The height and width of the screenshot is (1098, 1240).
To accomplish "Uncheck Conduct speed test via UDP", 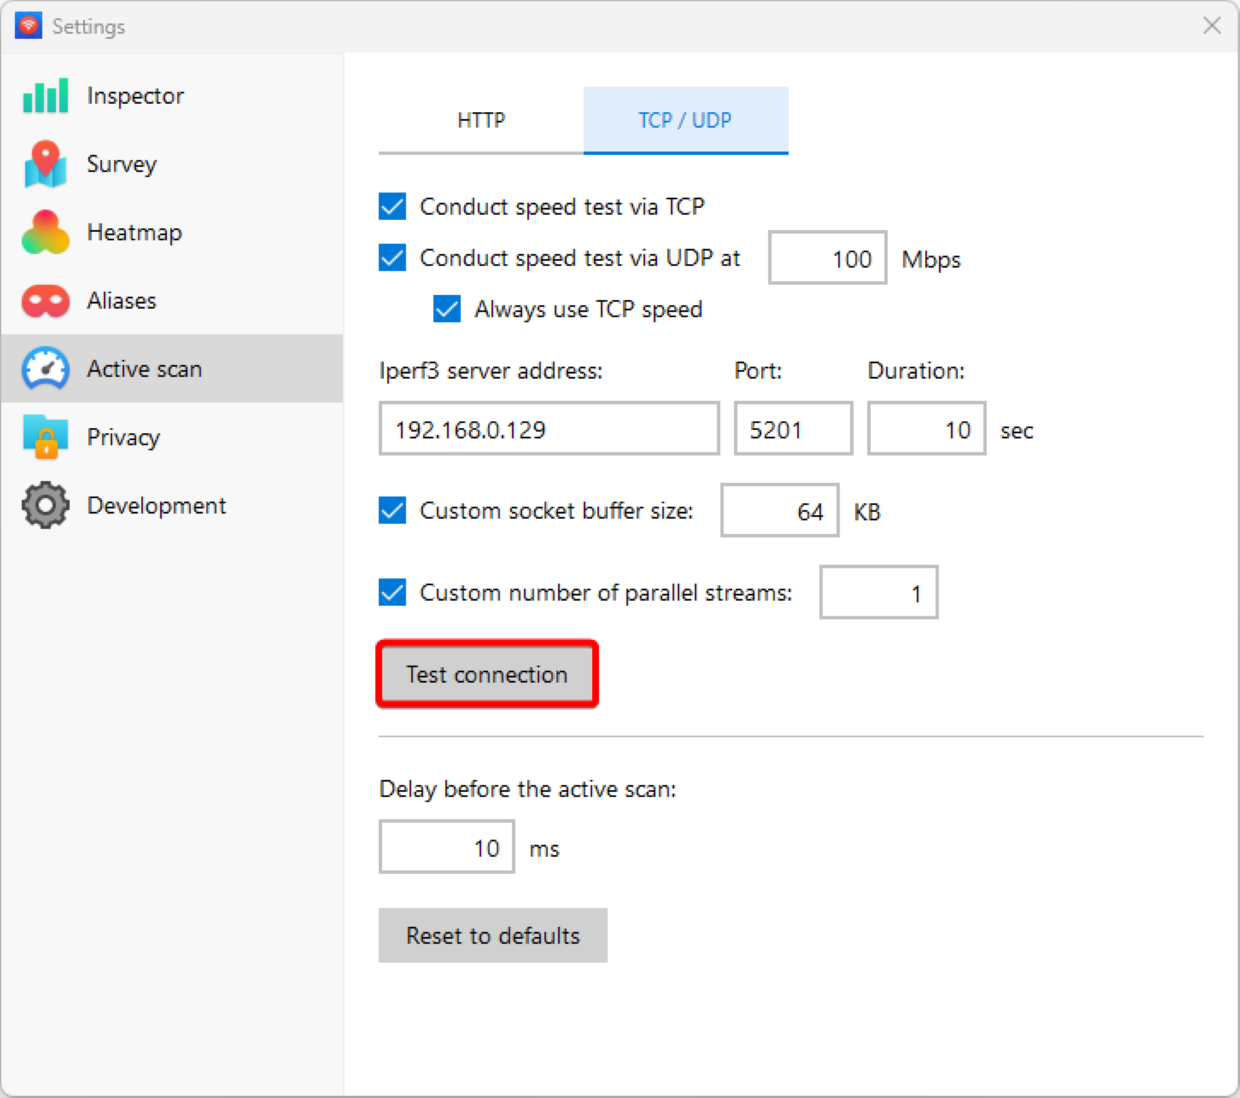I will [393, 258].
